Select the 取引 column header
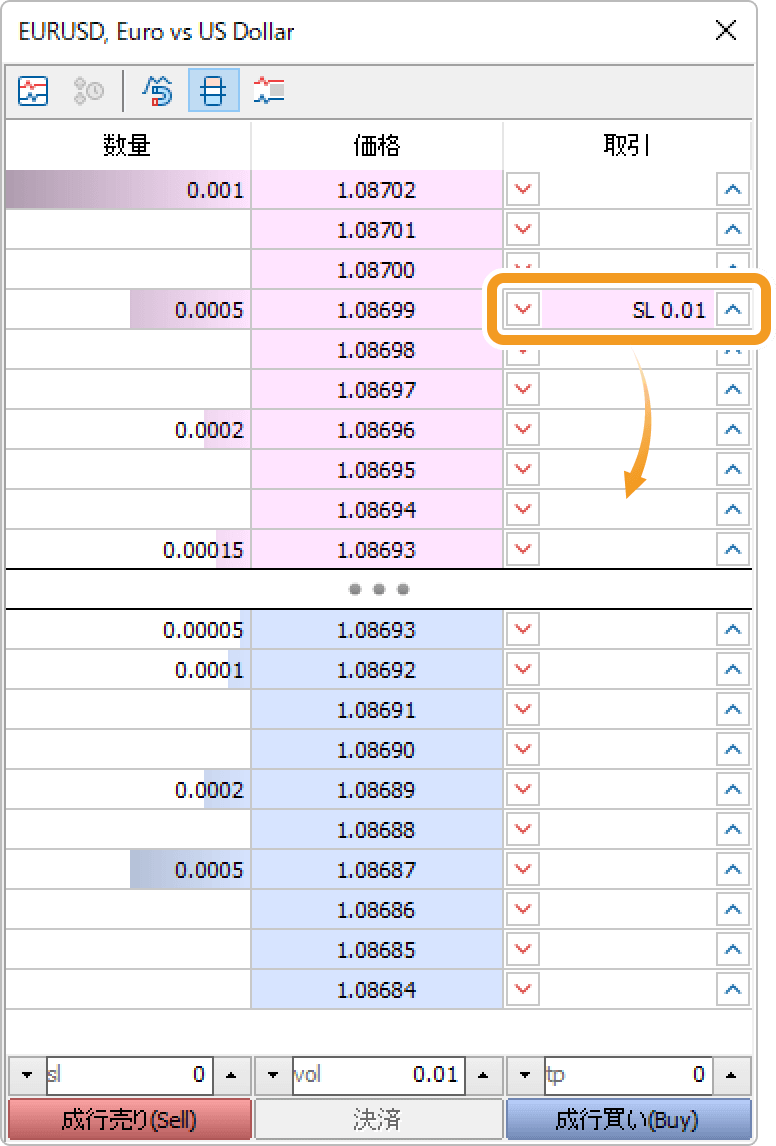The height and width of the screenshot is (1146, 776). tap(627, 145)
